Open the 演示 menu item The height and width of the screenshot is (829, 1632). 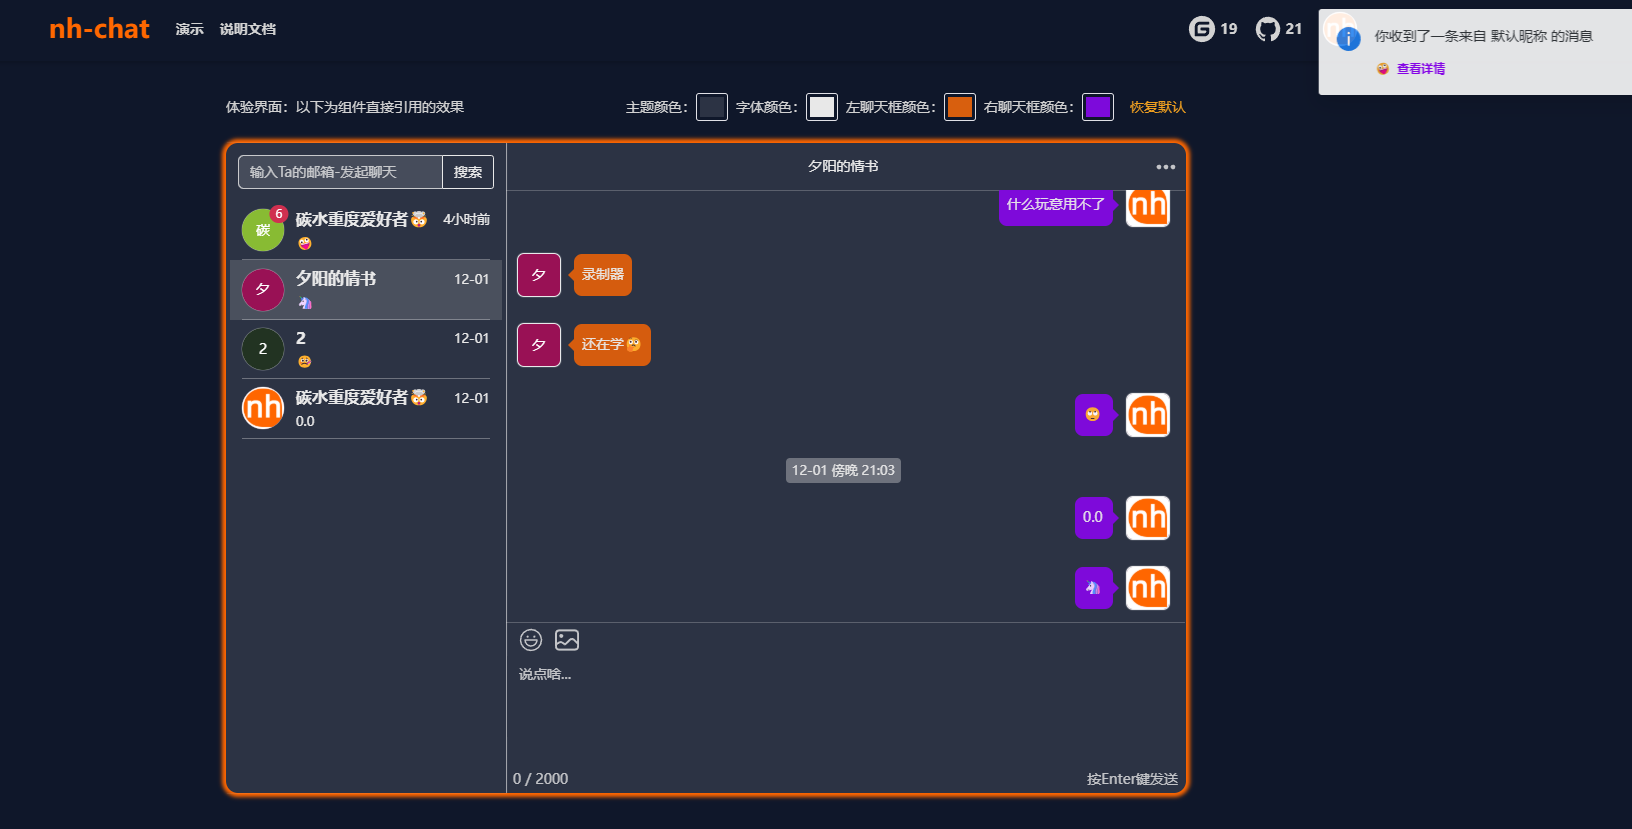[x=189, y=29]
